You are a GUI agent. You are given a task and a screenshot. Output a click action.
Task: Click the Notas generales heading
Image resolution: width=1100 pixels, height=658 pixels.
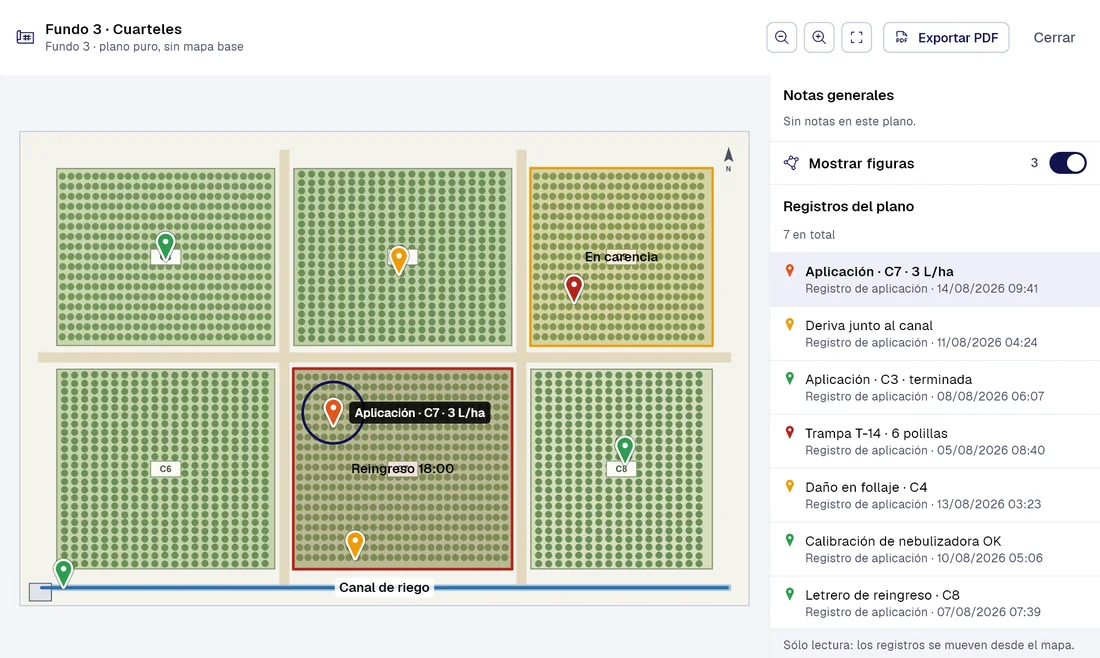click(x=838, y=95)
